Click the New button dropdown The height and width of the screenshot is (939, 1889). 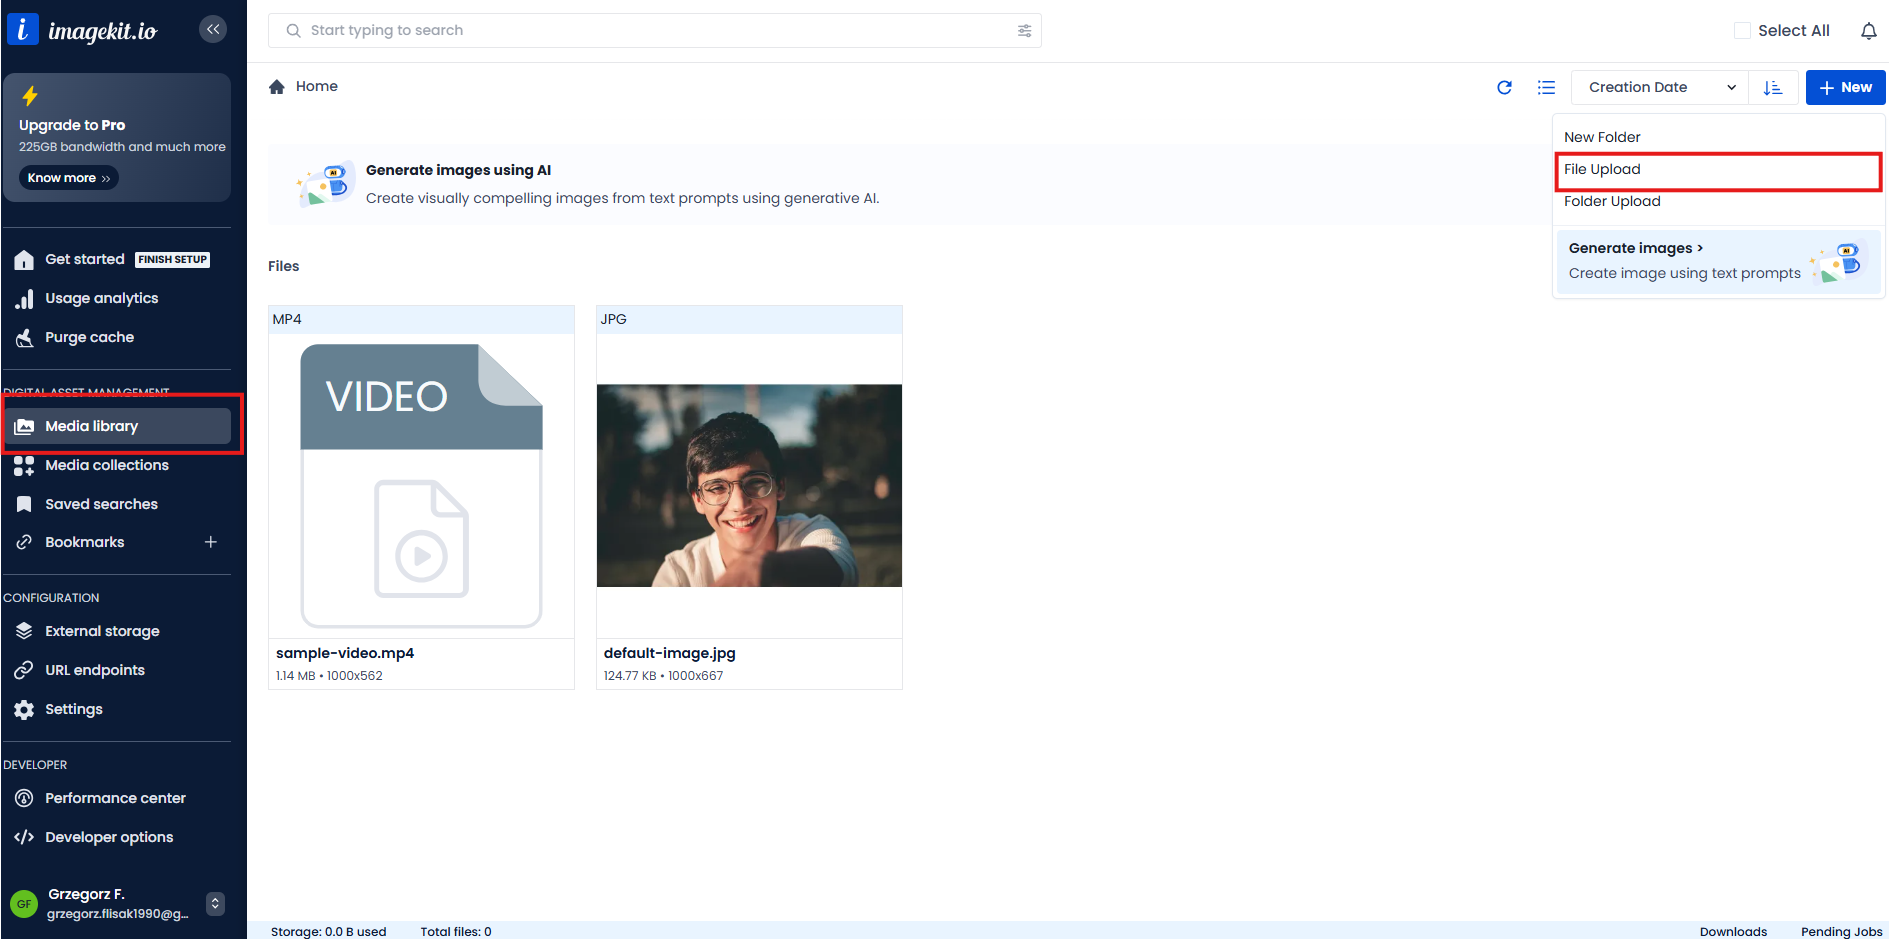(1845, 88)
